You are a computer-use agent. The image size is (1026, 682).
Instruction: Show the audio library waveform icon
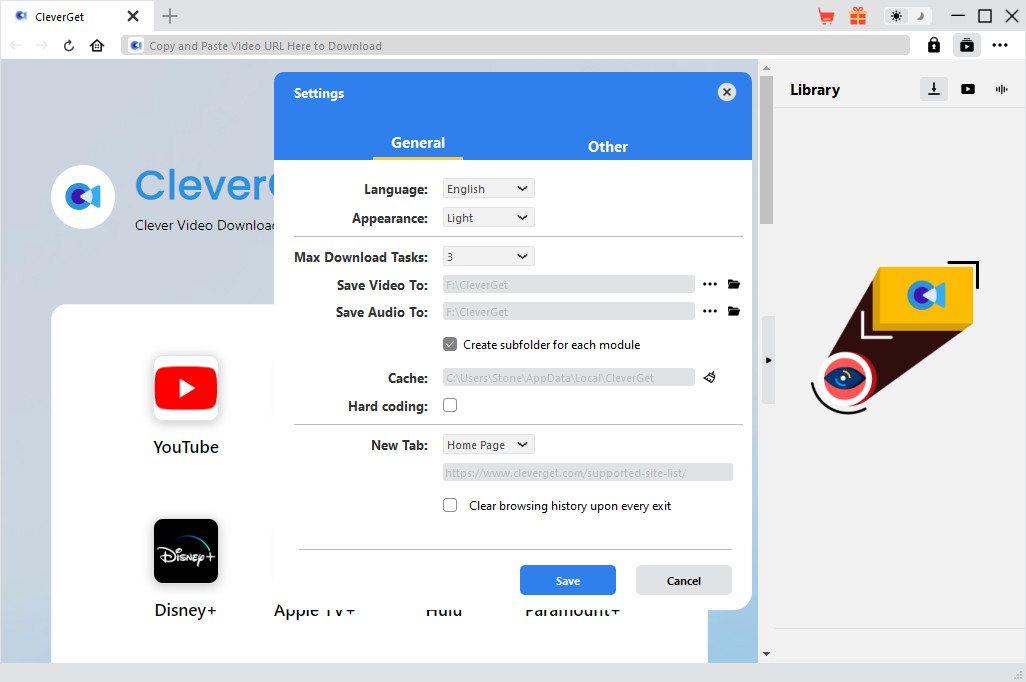pos(1001,89)
